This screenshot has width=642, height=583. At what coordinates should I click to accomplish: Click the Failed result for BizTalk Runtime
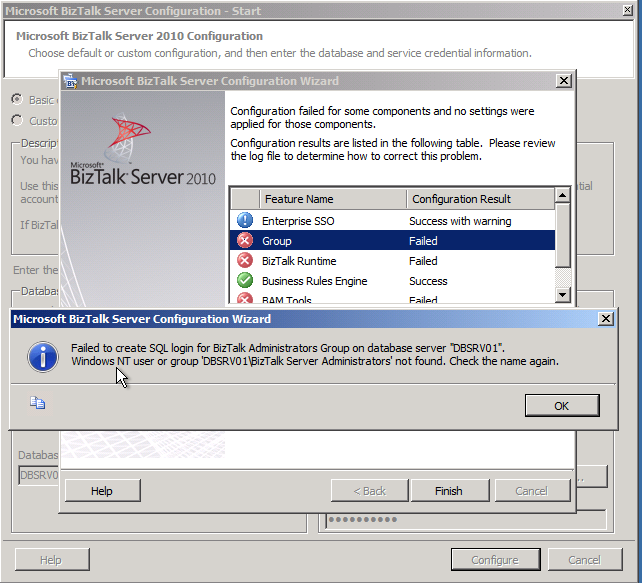coord(423,261)
